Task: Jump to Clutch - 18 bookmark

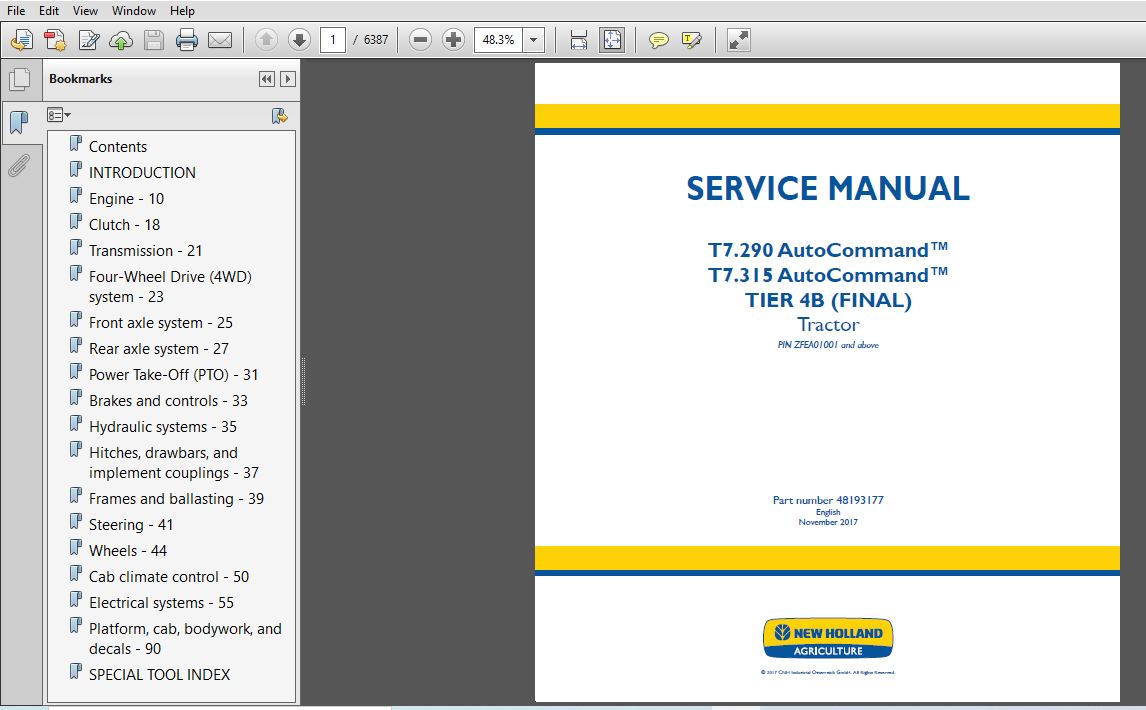Action: pyautogui.click(x=124, y=224)
